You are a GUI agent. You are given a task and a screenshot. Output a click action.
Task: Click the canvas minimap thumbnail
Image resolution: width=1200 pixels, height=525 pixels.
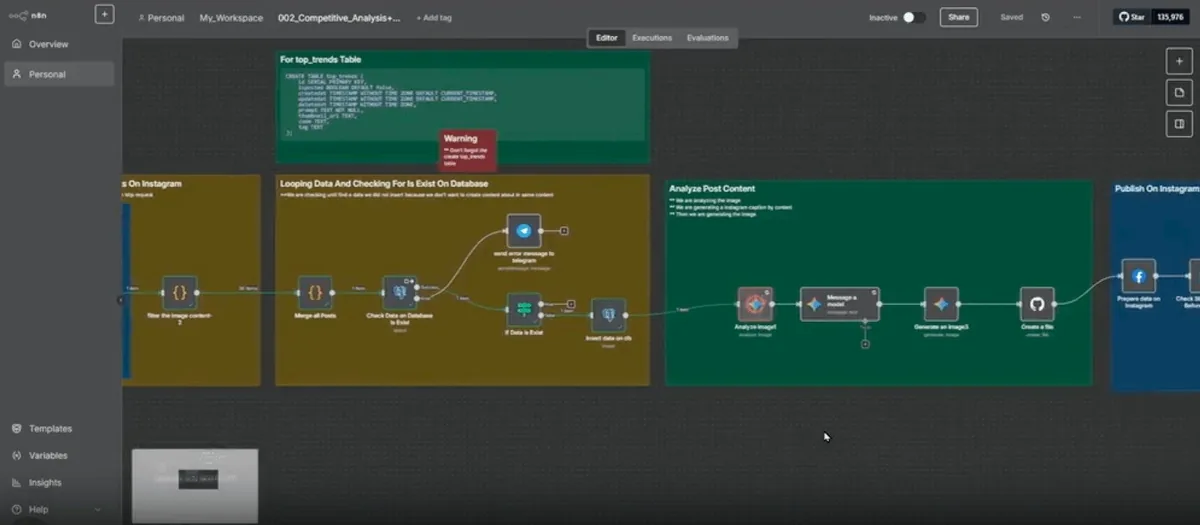(x=195, y=486)
